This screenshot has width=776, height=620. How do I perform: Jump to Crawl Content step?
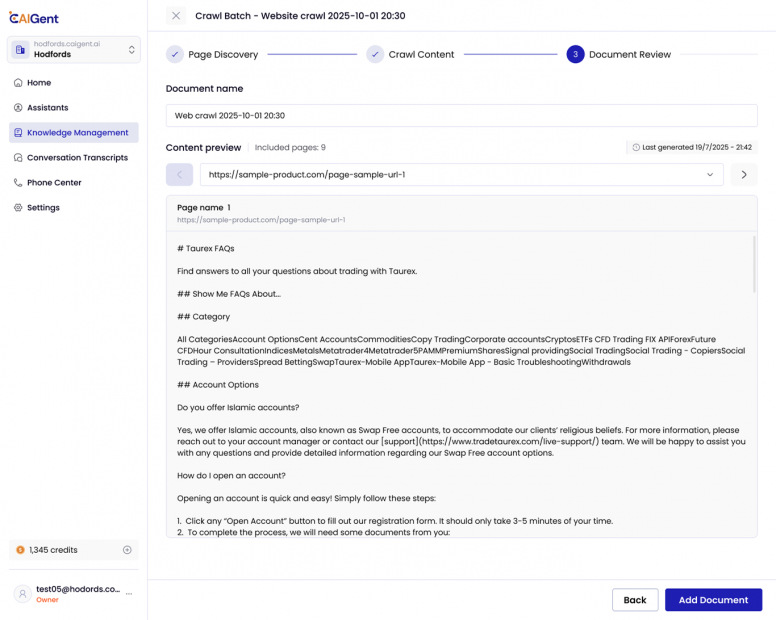pos(410,55)
